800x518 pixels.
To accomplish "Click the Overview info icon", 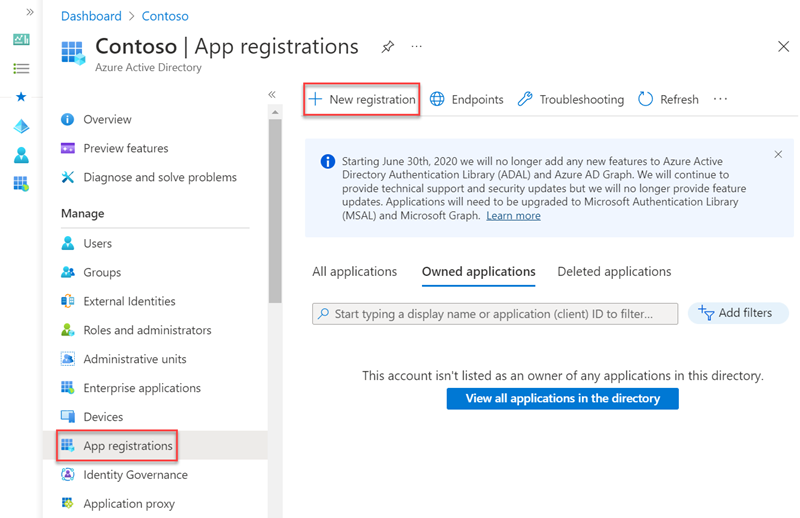I will pyautogui.click(x=67, y=119).
